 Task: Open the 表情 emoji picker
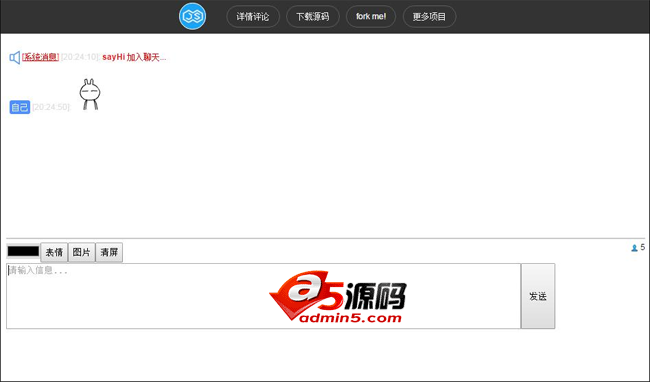54,252
